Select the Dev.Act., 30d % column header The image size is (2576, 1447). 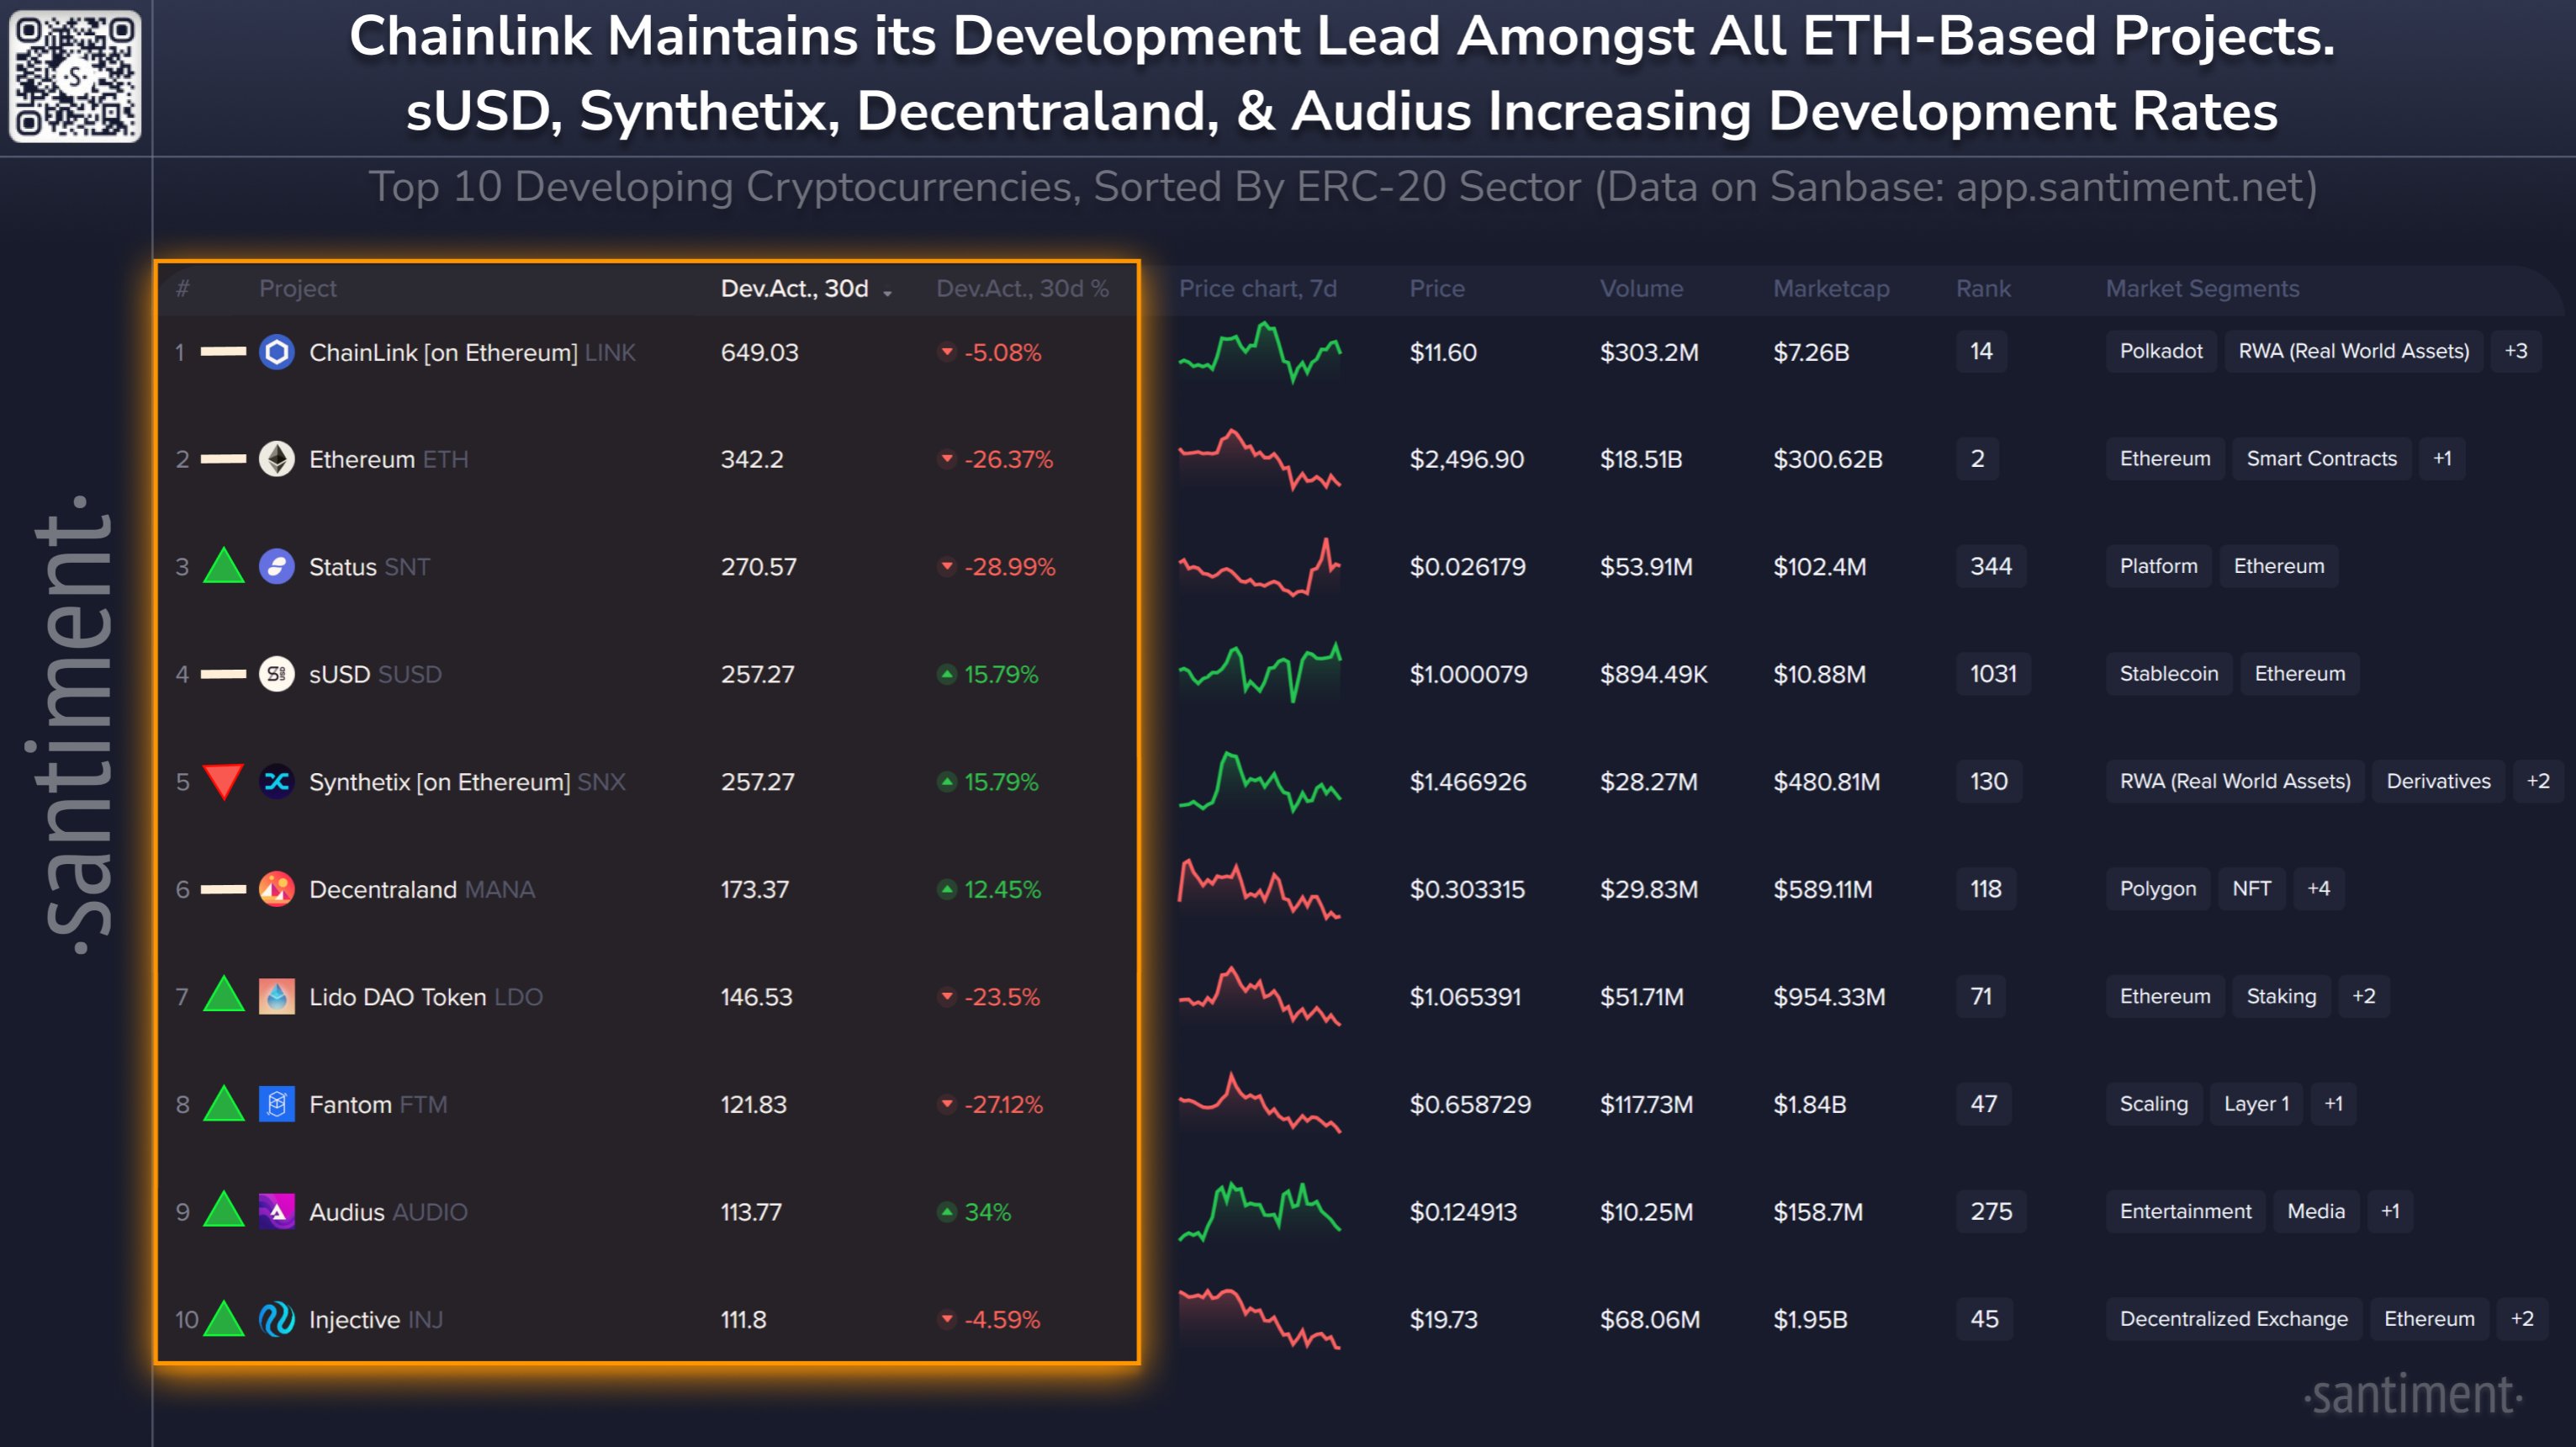click(x=1022, y=289)
